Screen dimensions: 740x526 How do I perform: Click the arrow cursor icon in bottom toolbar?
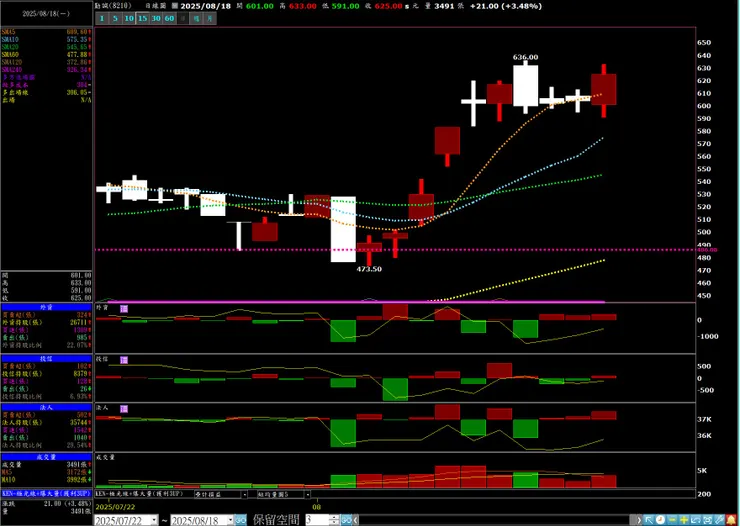pos(649,520)
